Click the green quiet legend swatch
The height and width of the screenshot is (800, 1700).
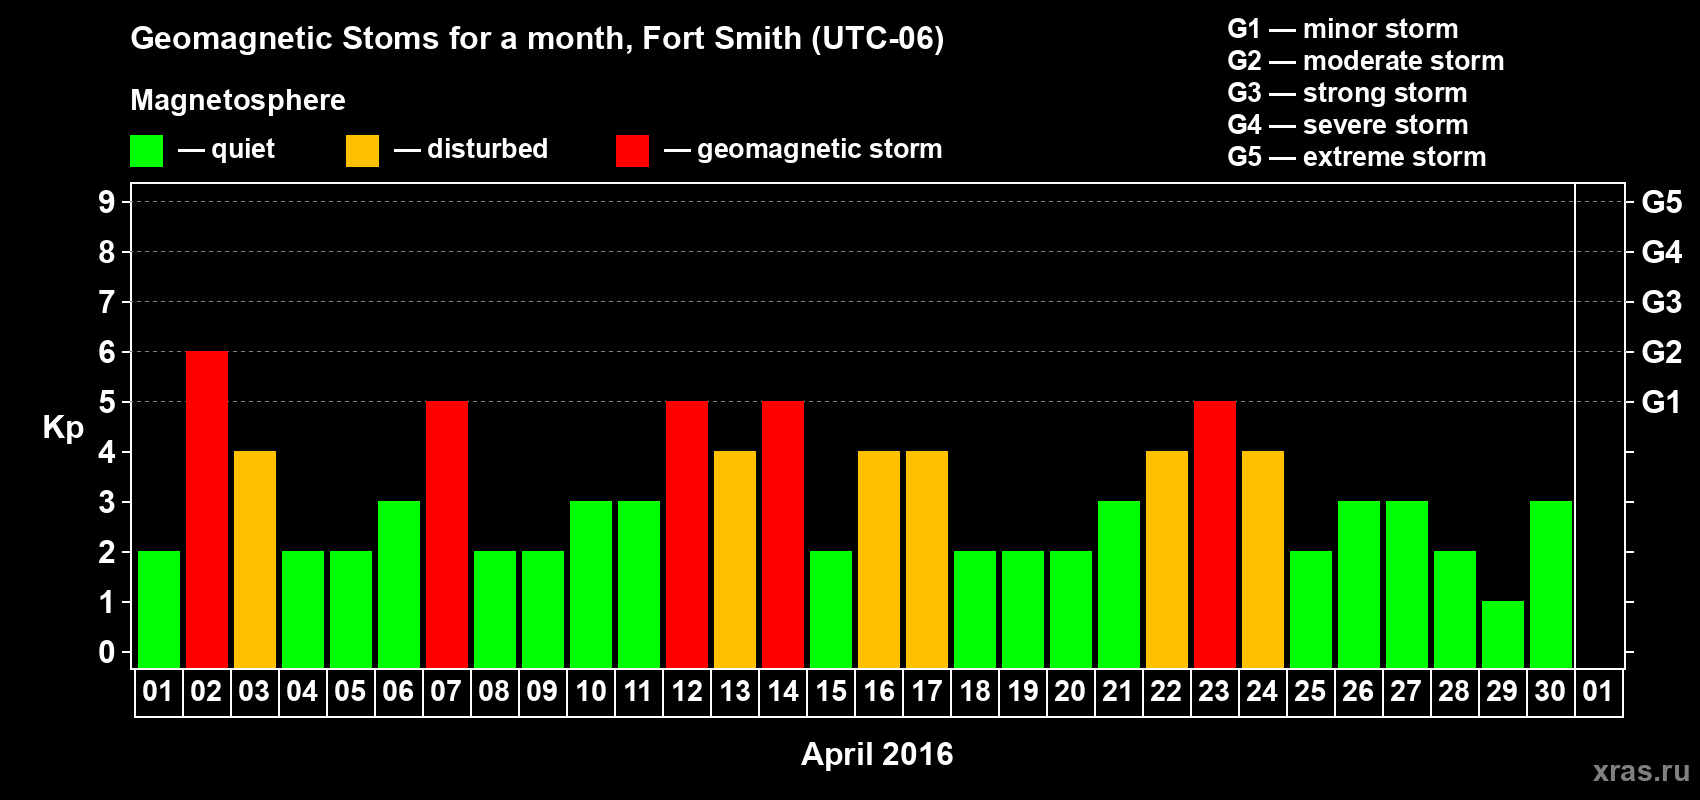tap(146, 151)
